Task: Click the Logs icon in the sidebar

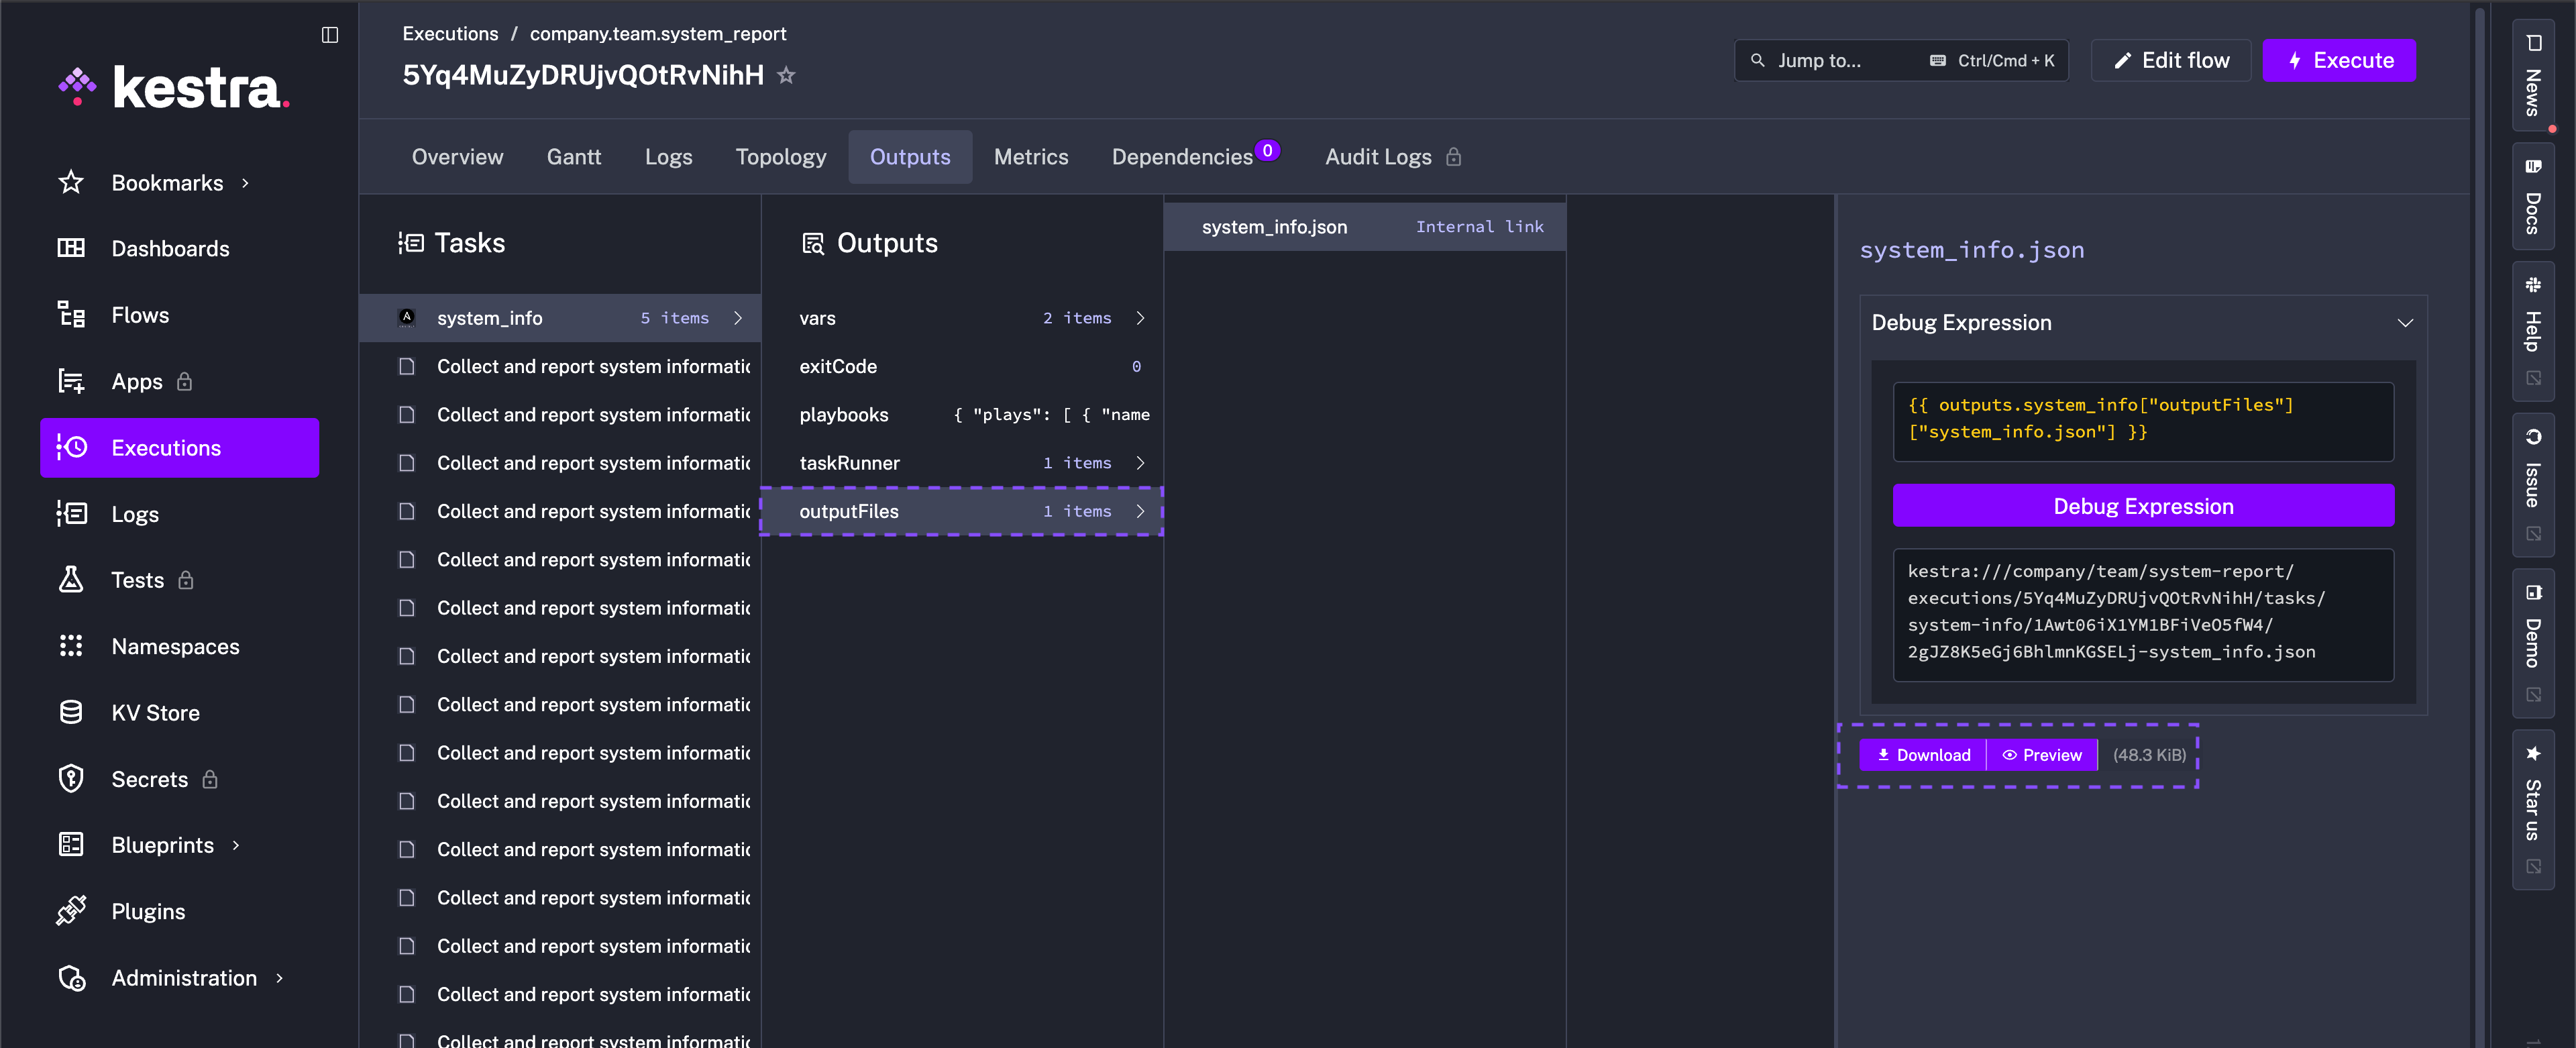Action: (x=71, y=513)
